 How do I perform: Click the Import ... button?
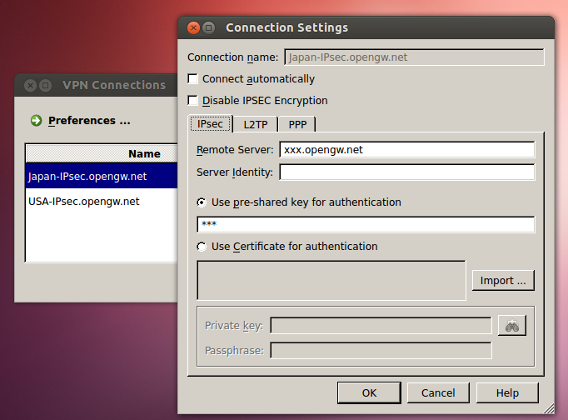tap(503, 280)
